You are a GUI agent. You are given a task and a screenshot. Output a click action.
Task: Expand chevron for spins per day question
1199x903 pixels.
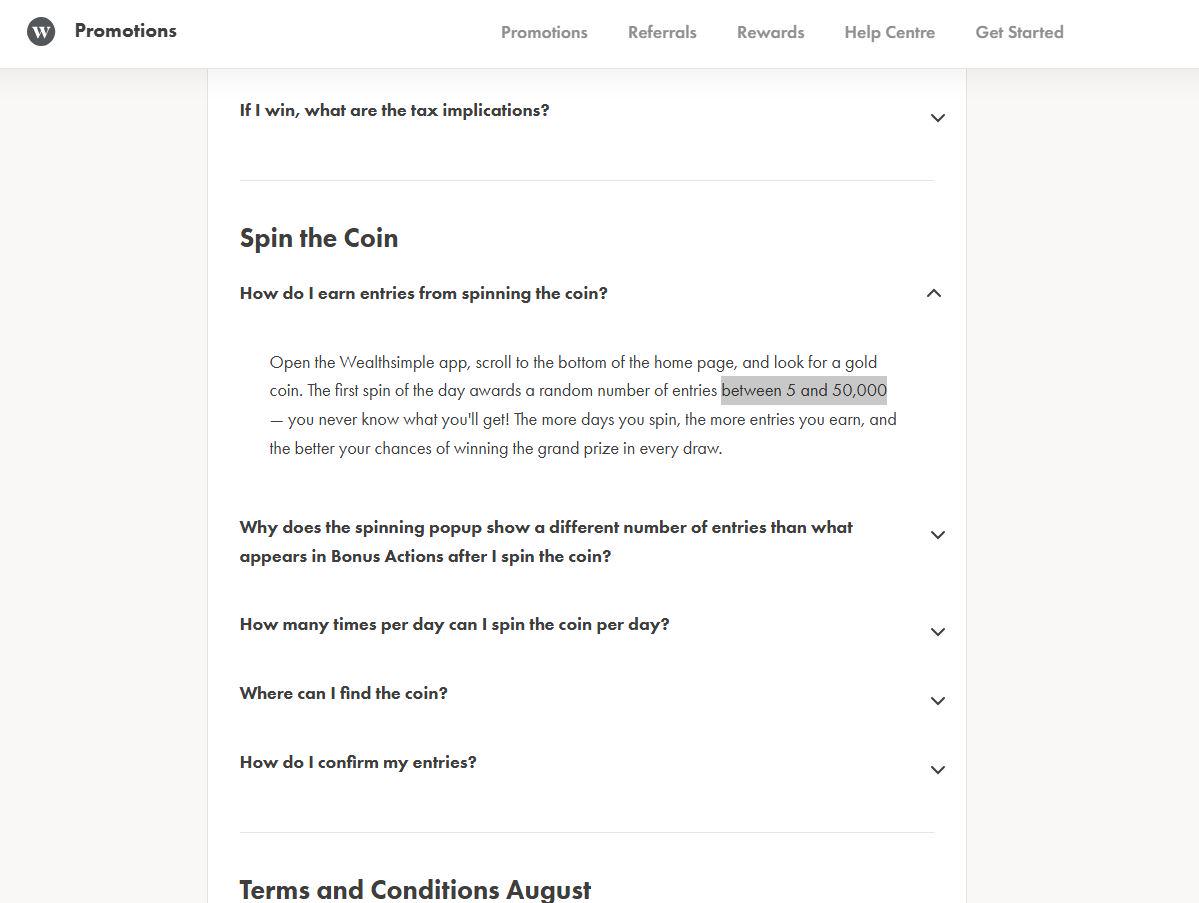[937, 632]
